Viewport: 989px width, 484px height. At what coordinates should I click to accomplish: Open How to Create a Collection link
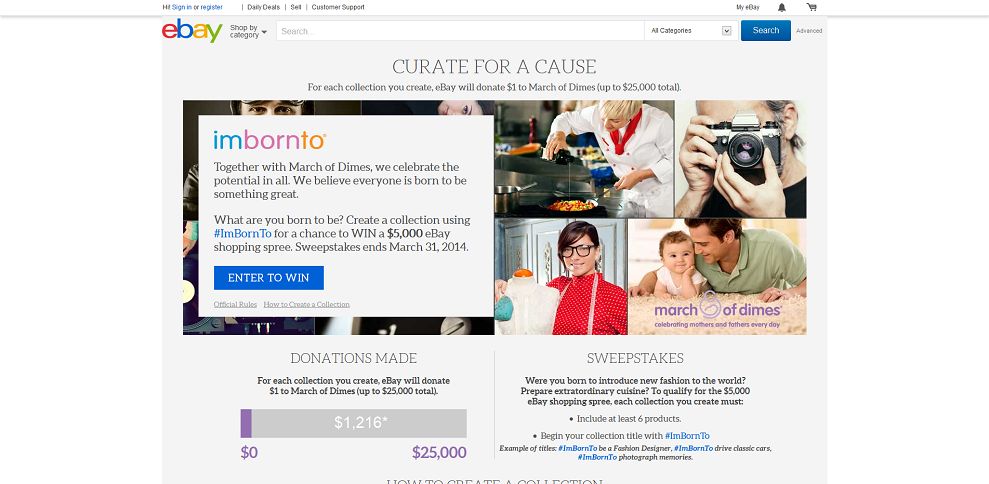[x=307, y=304]
